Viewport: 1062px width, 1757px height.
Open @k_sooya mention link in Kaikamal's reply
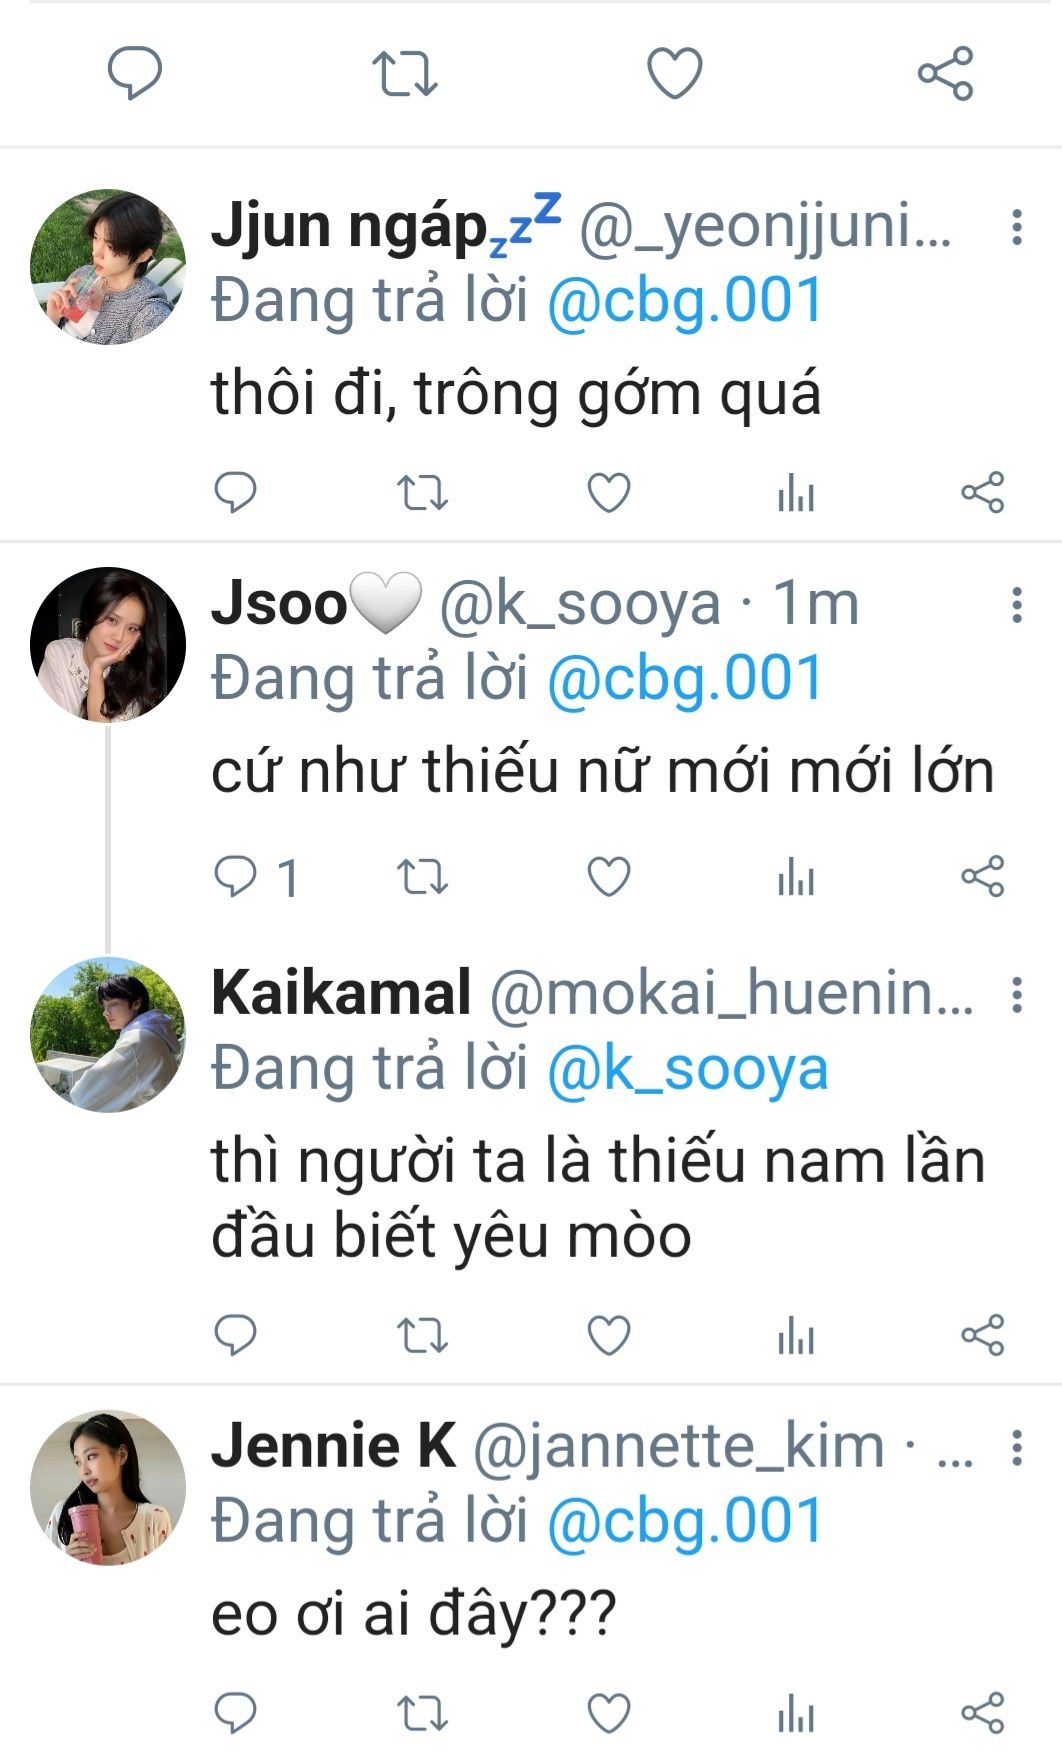[688, 1069]
